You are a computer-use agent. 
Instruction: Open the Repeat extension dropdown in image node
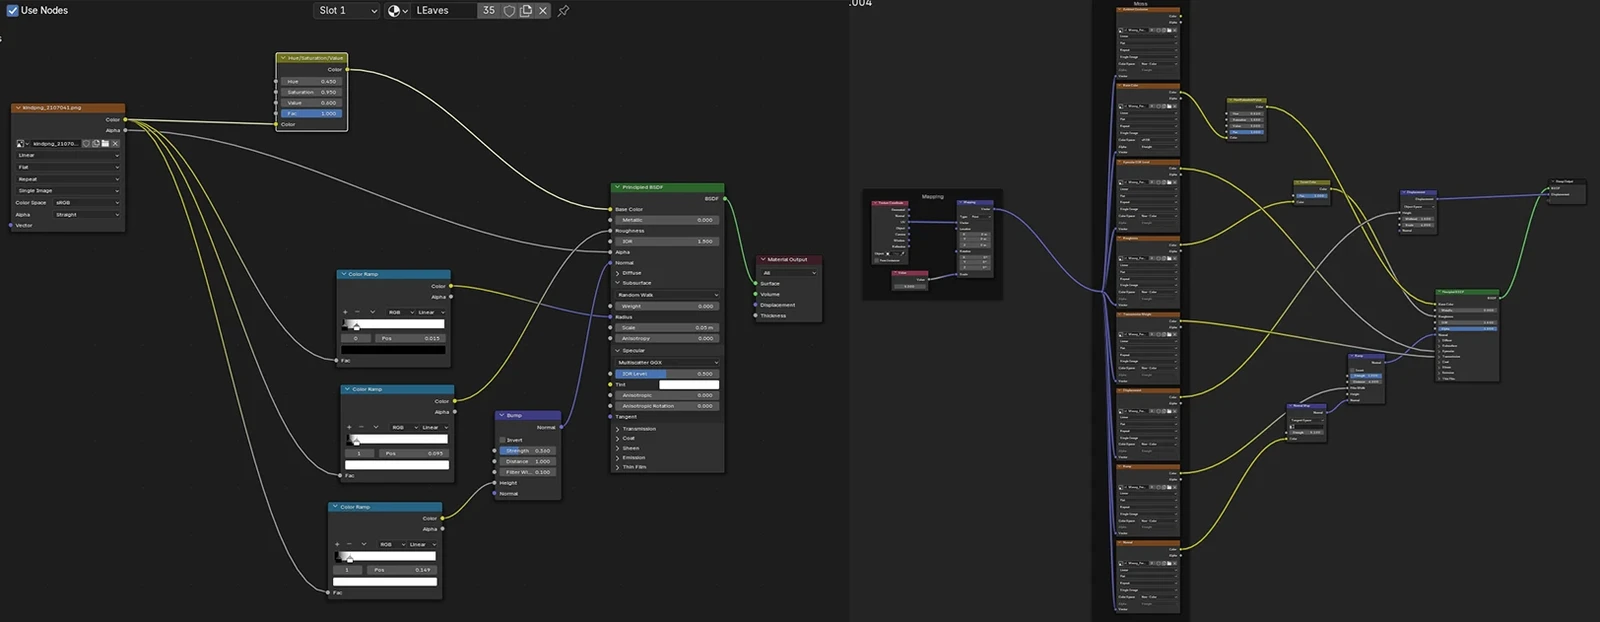click(x=67, y=179)
